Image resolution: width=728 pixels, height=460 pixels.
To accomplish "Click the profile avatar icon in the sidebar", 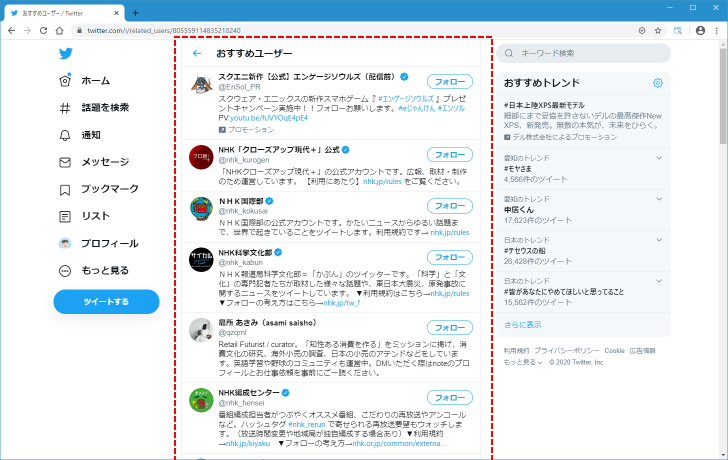I will [65, 243].
